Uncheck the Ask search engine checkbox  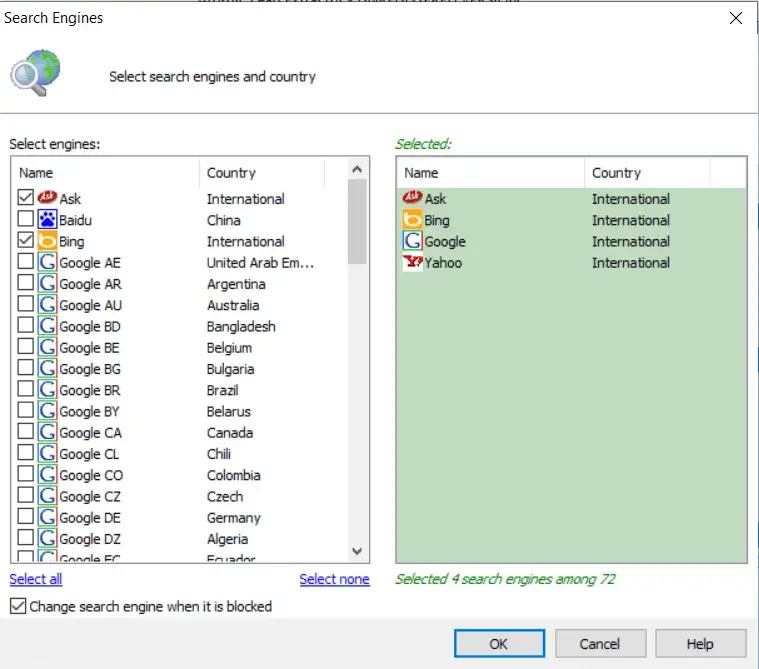click(25, 197)
